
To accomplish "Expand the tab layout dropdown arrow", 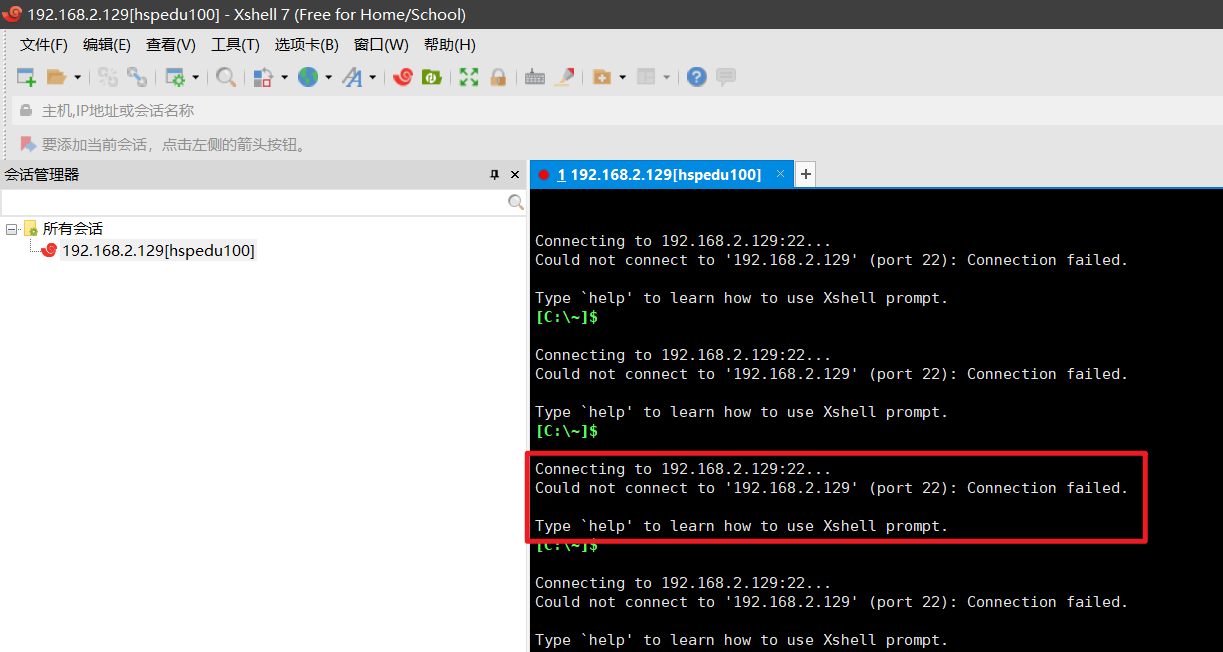I will pos(666,77).
